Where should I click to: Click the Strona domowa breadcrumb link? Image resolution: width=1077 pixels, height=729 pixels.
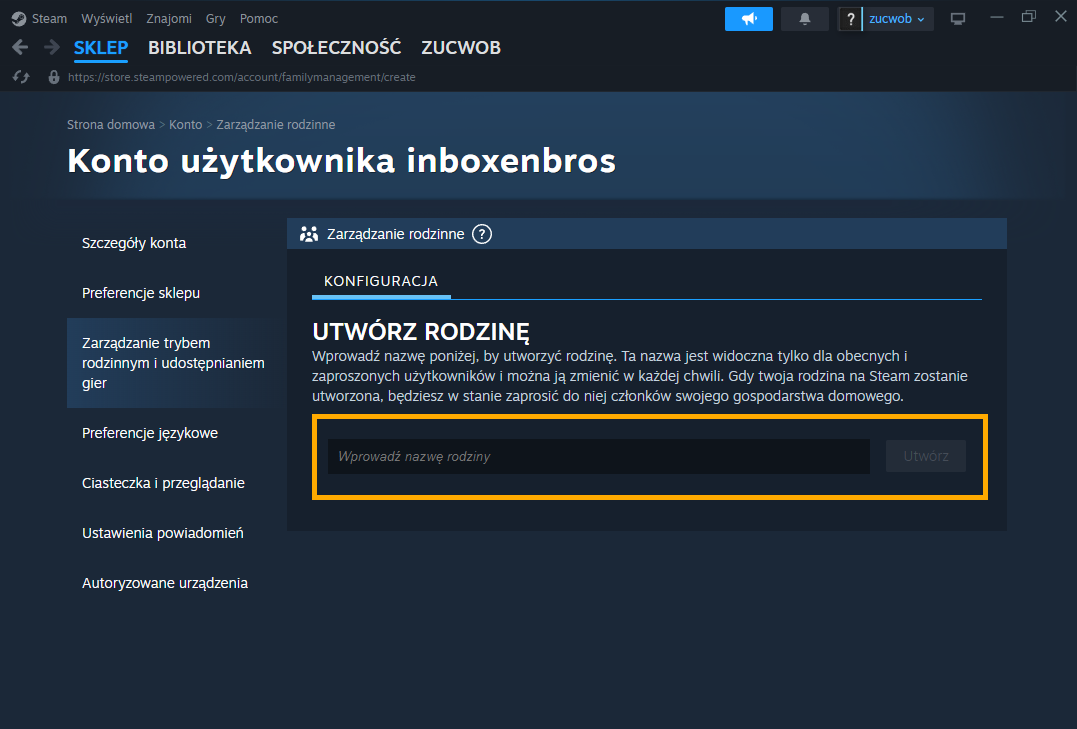[x=111, y=124]
